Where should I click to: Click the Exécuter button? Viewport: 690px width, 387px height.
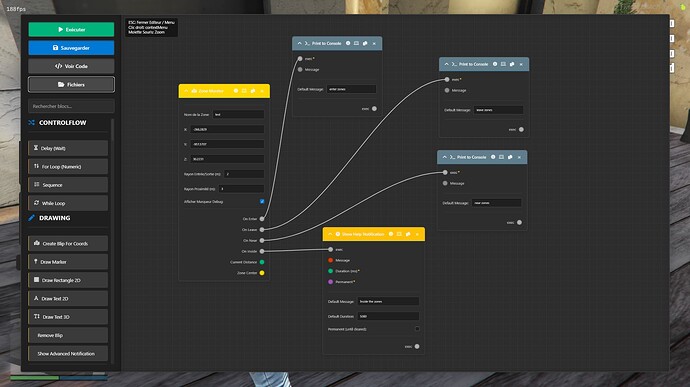coord(71,29)
